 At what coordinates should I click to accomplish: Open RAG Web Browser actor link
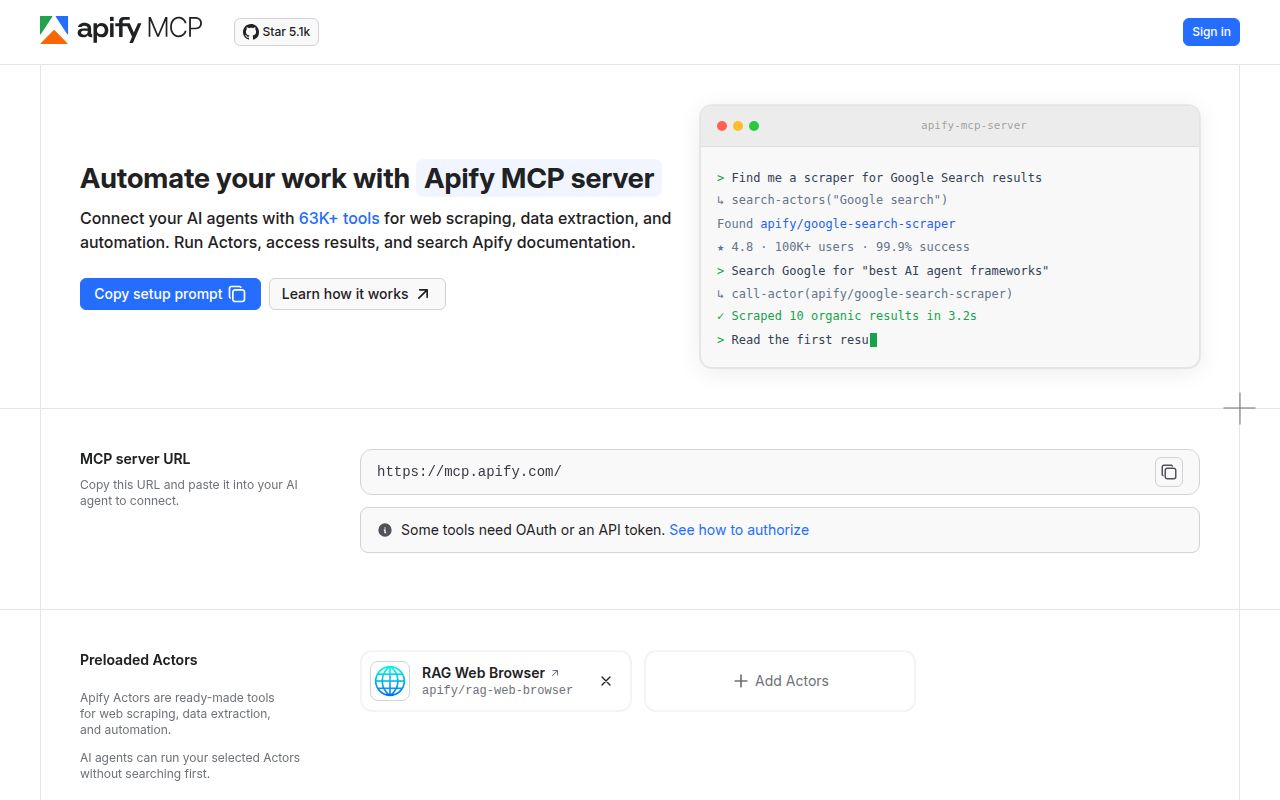491,673
